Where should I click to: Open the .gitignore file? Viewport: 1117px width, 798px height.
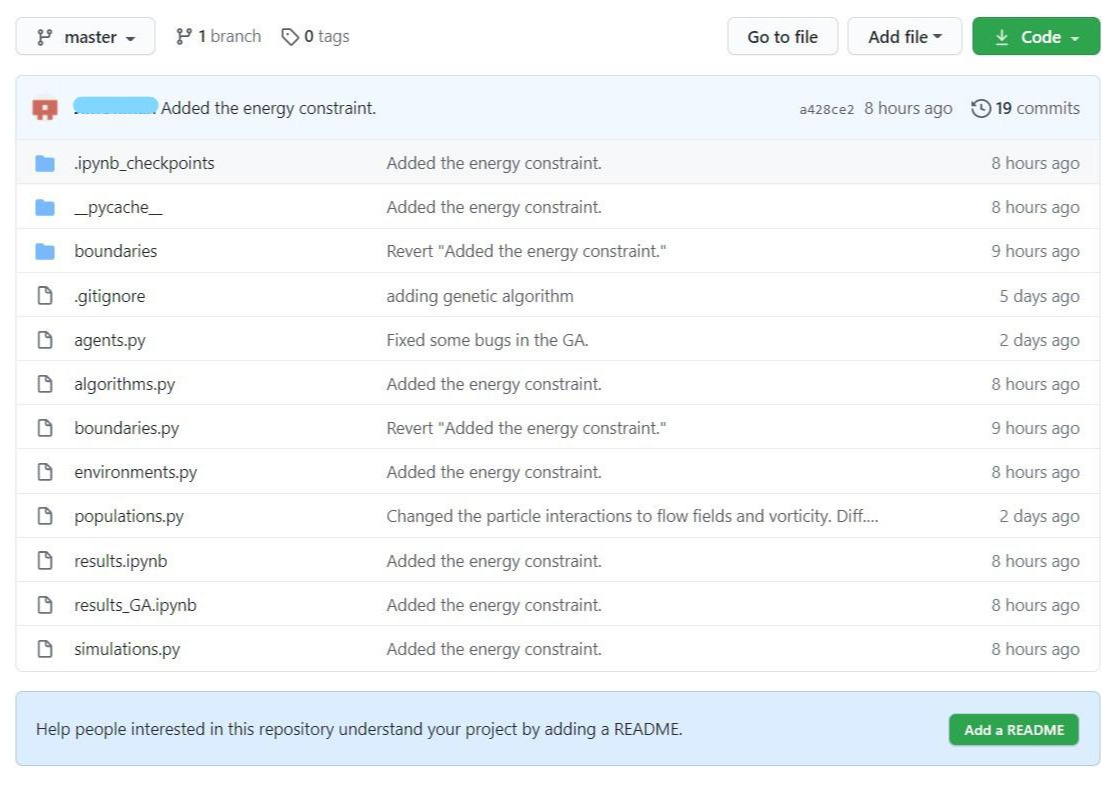(110, 296)
